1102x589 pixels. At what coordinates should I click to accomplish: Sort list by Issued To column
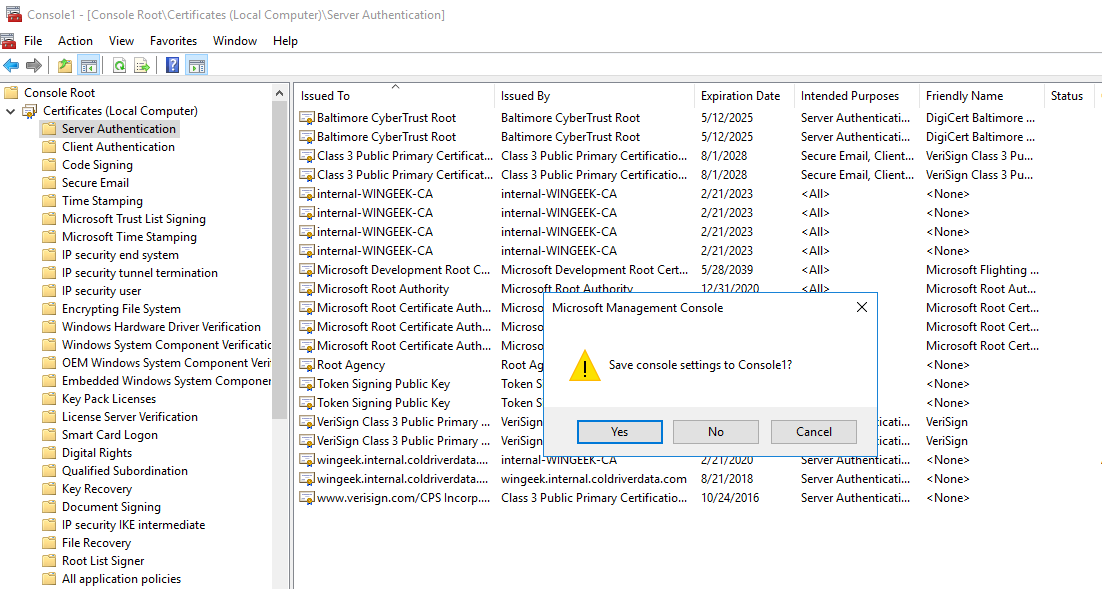pyautogui.click(x=326, y=96)
